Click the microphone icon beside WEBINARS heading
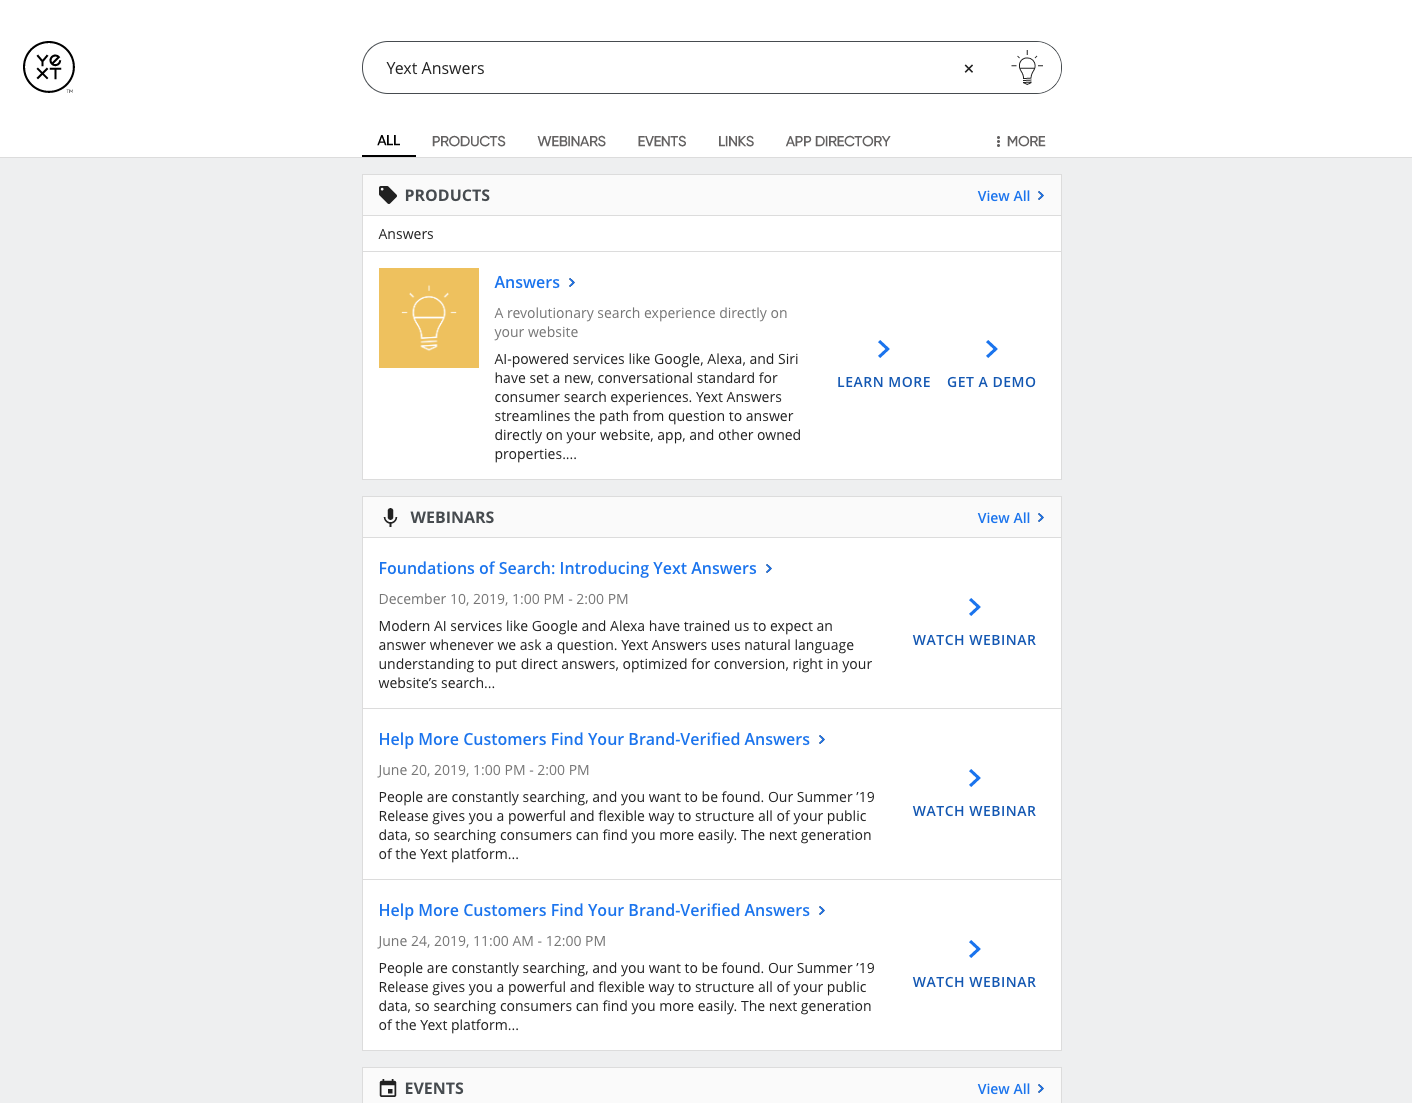Screen dimensions: 1412x1103 (390, 517)
